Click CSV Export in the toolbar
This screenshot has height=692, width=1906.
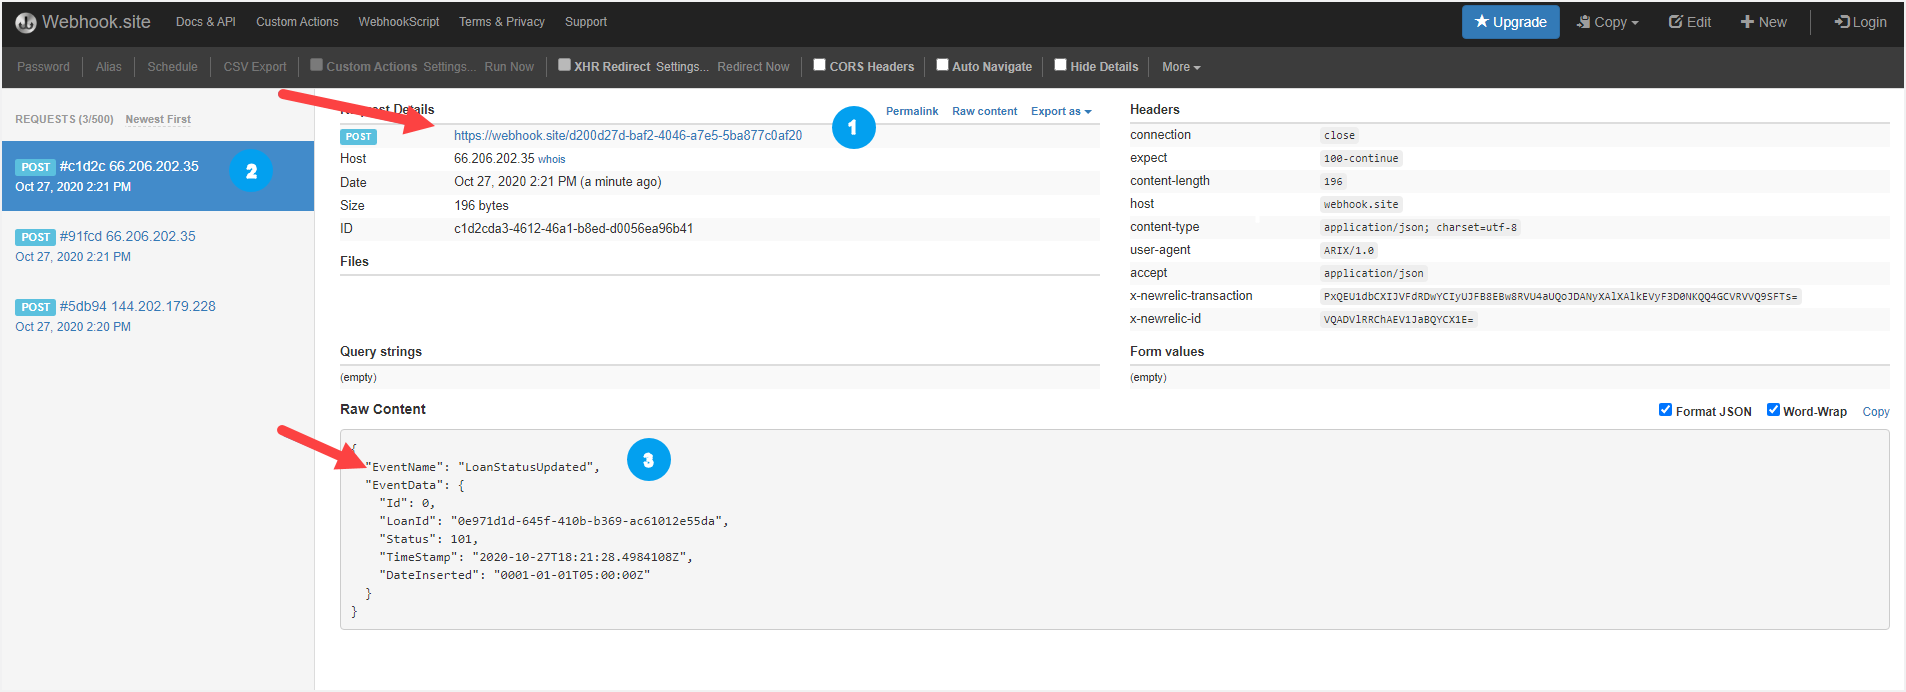(x=255, y=67)
